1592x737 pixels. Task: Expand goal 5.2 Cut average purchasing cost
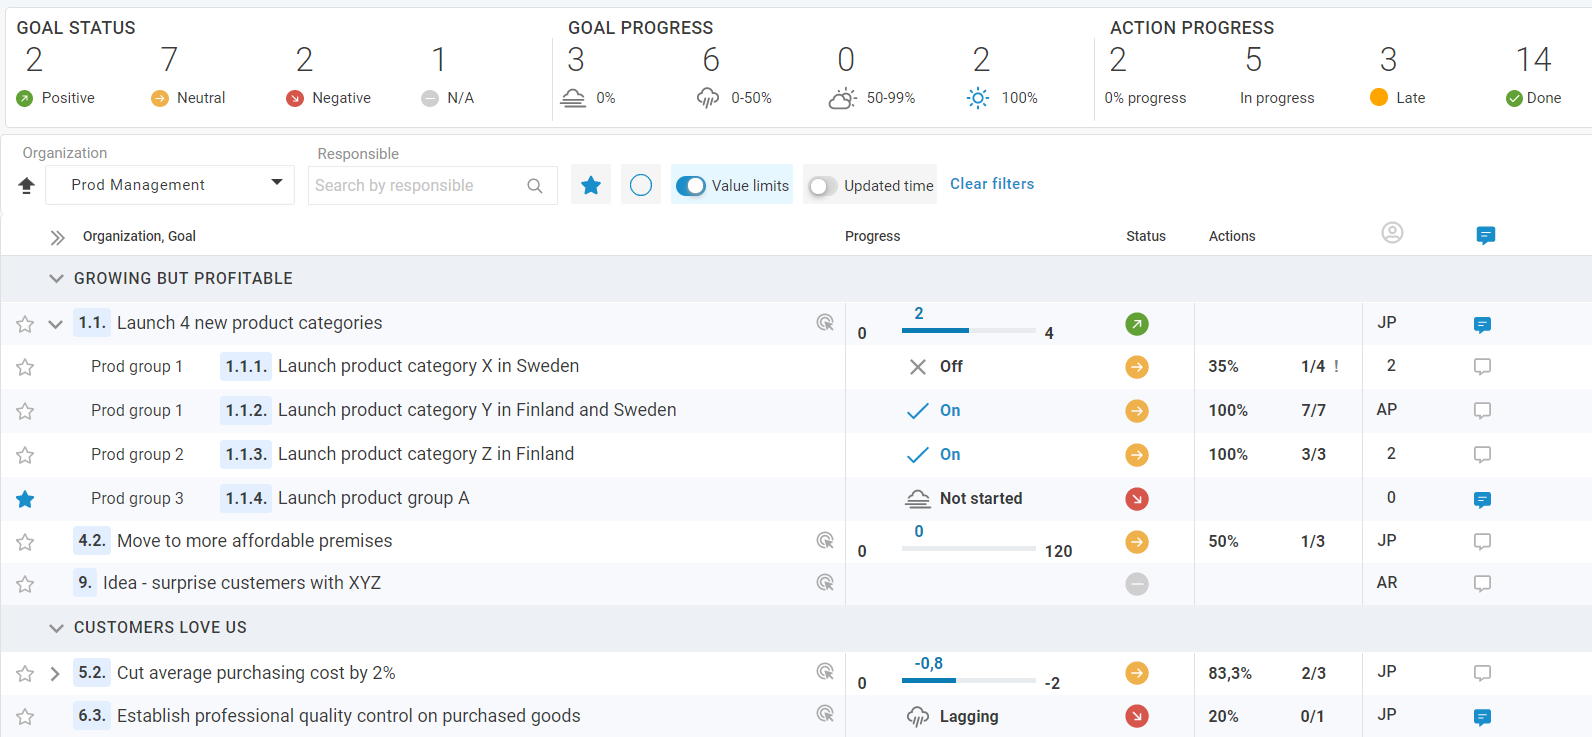coord(55,673)
